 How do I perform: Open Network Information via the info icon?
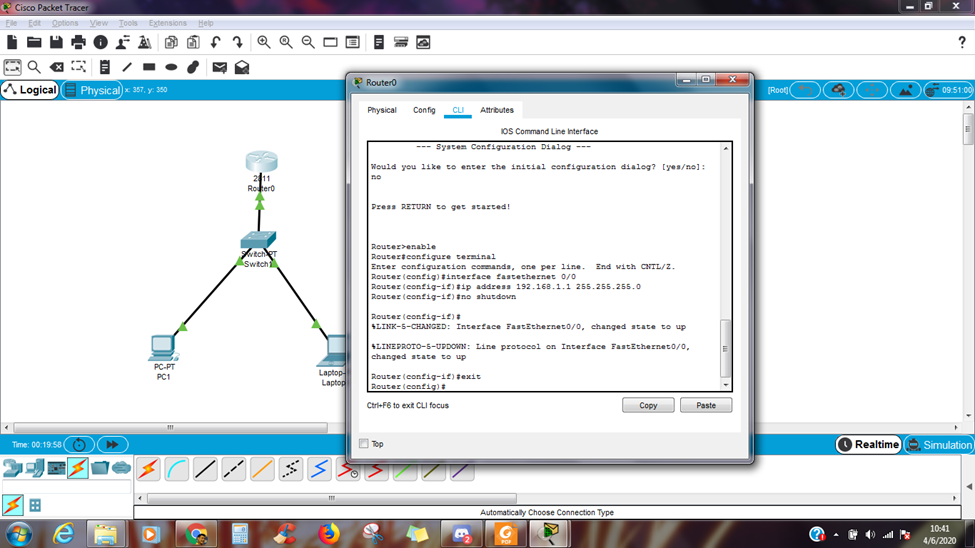(x=101, y=42)
